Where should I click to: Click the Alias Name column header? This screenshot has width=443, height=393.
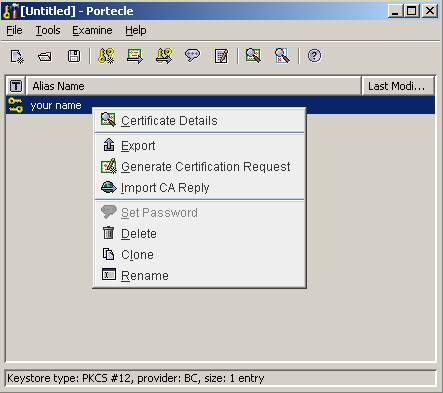(x=194, y=86)
